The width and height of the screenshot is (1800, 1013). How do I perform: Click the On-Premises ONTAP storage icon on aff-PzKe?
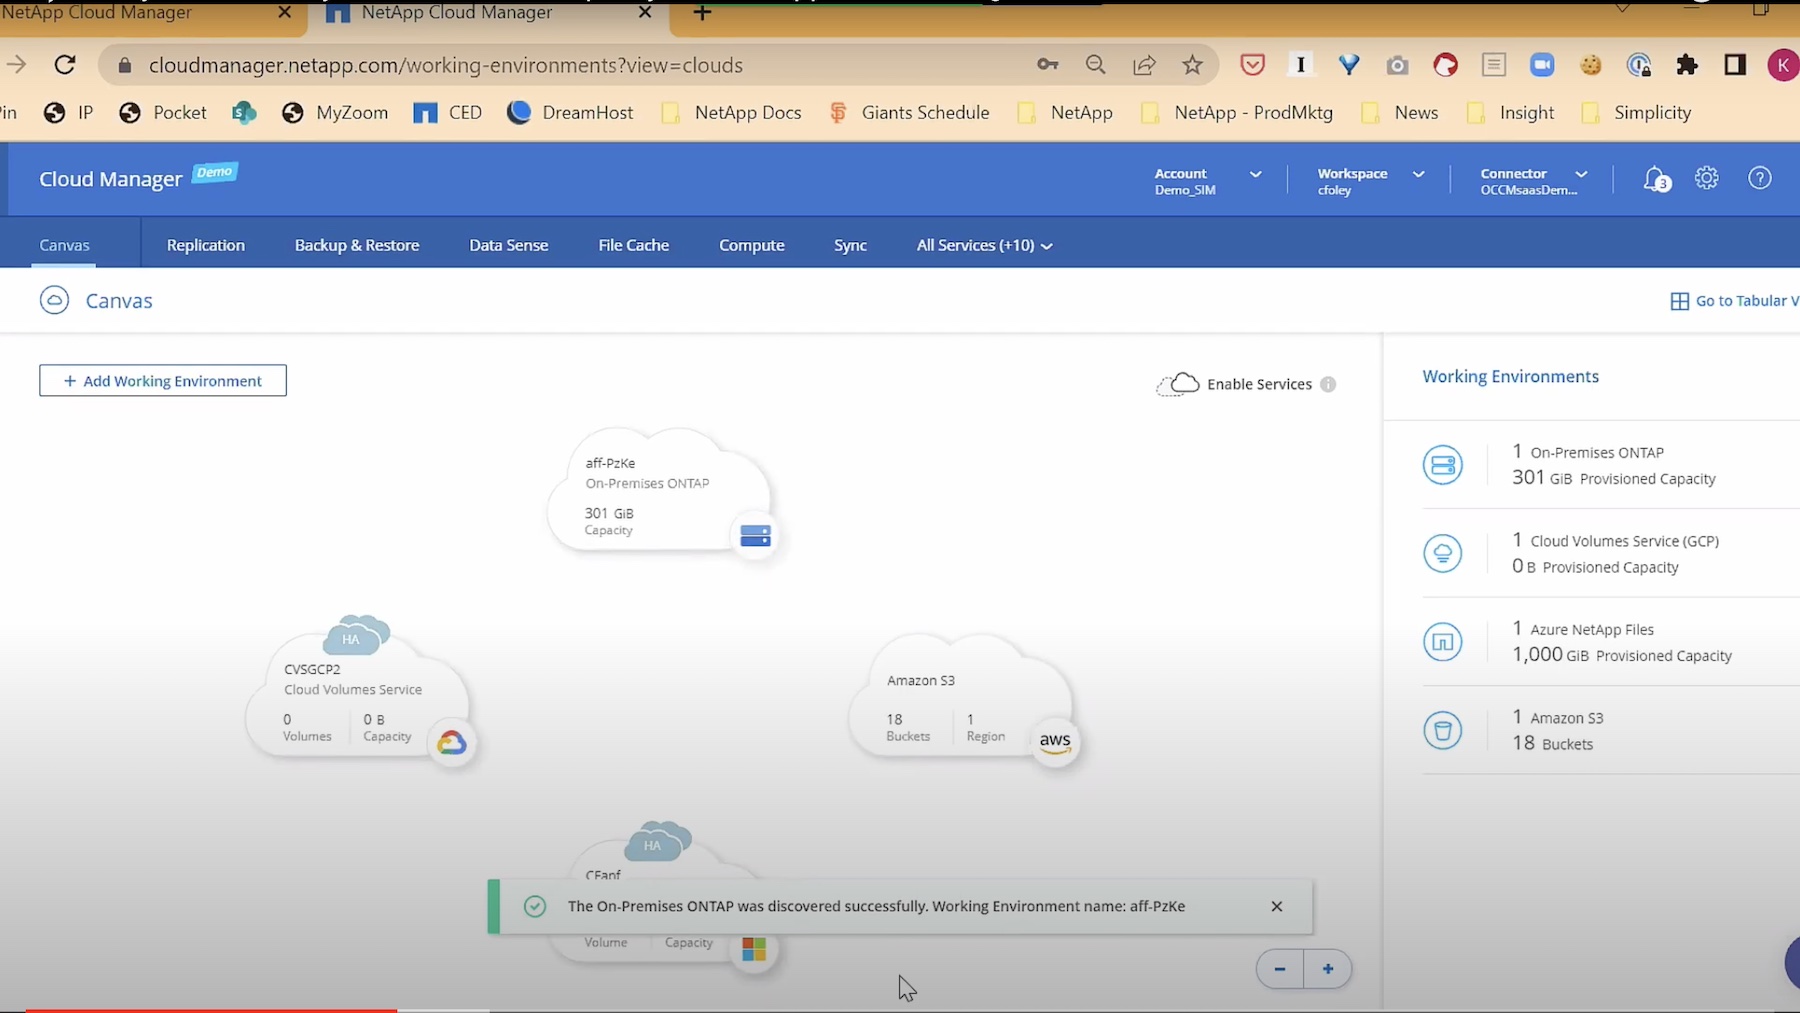click(x=755, y=536)
